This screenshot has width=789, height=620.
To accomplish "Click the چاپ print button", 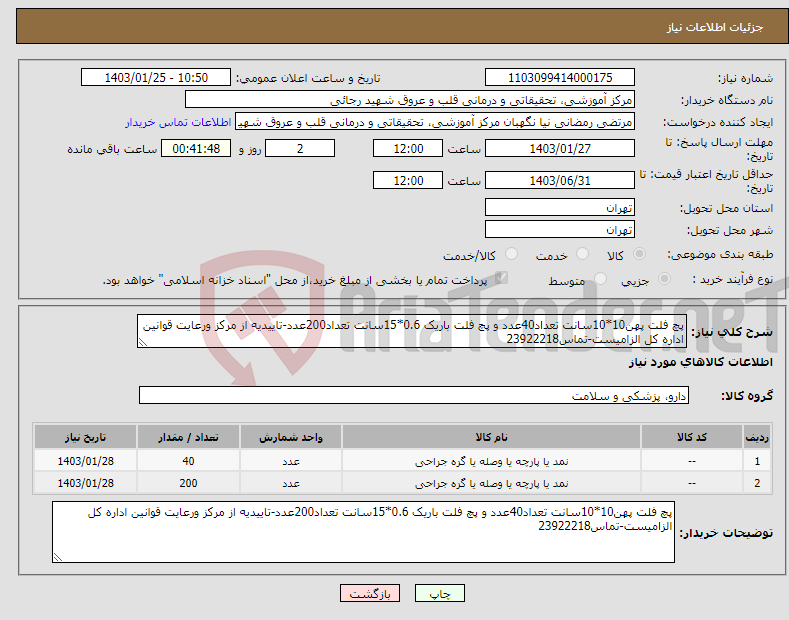I will coord(440,594).
